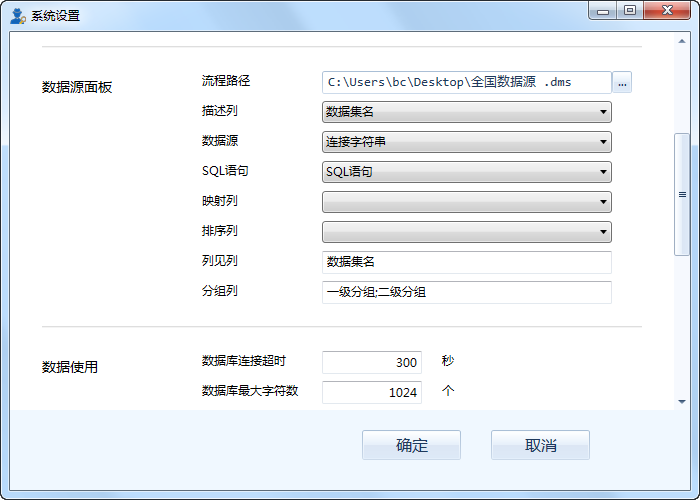Click the 排序列 label
The height and width of the screenshot is (500, 700).
point(220,231)
